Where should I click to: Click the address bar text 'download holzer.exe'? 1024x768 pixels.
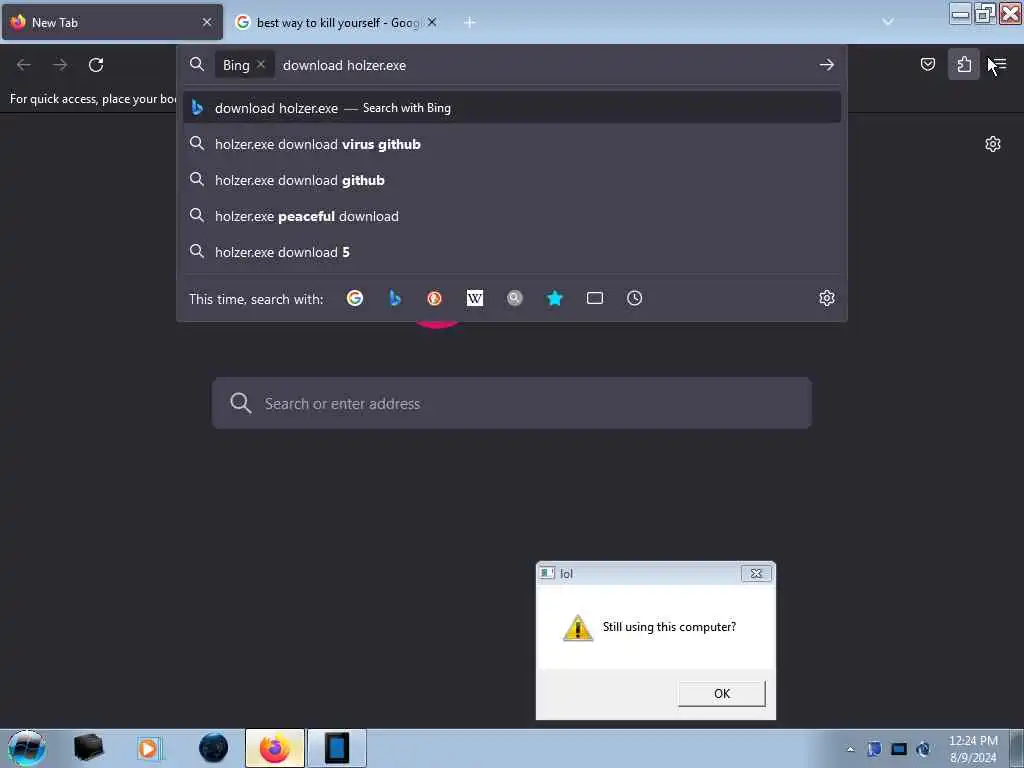pos(344,65)
